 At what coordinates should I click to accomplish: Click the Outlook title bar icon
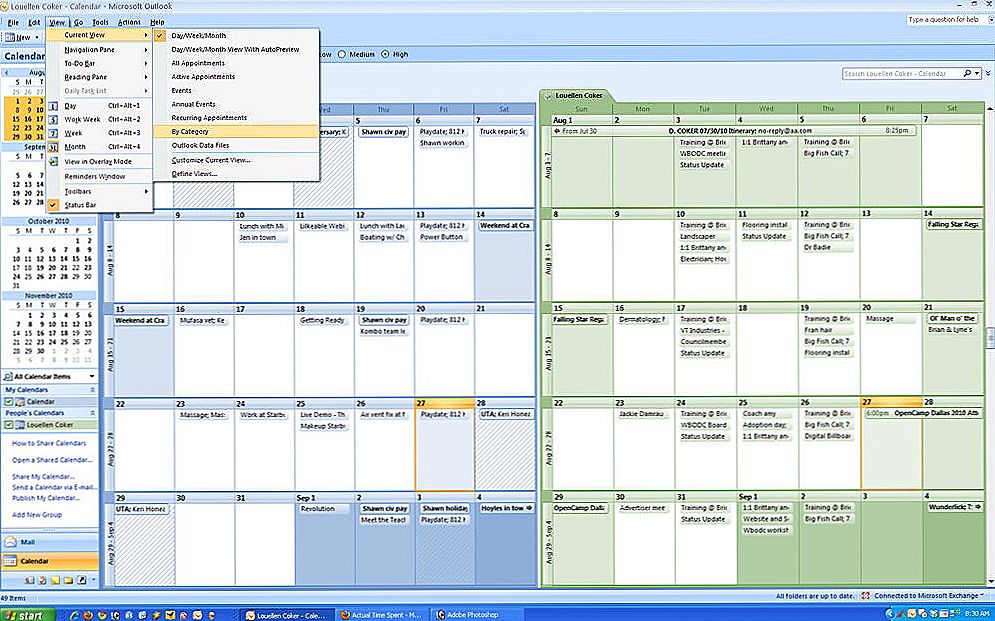pos(5,6)
